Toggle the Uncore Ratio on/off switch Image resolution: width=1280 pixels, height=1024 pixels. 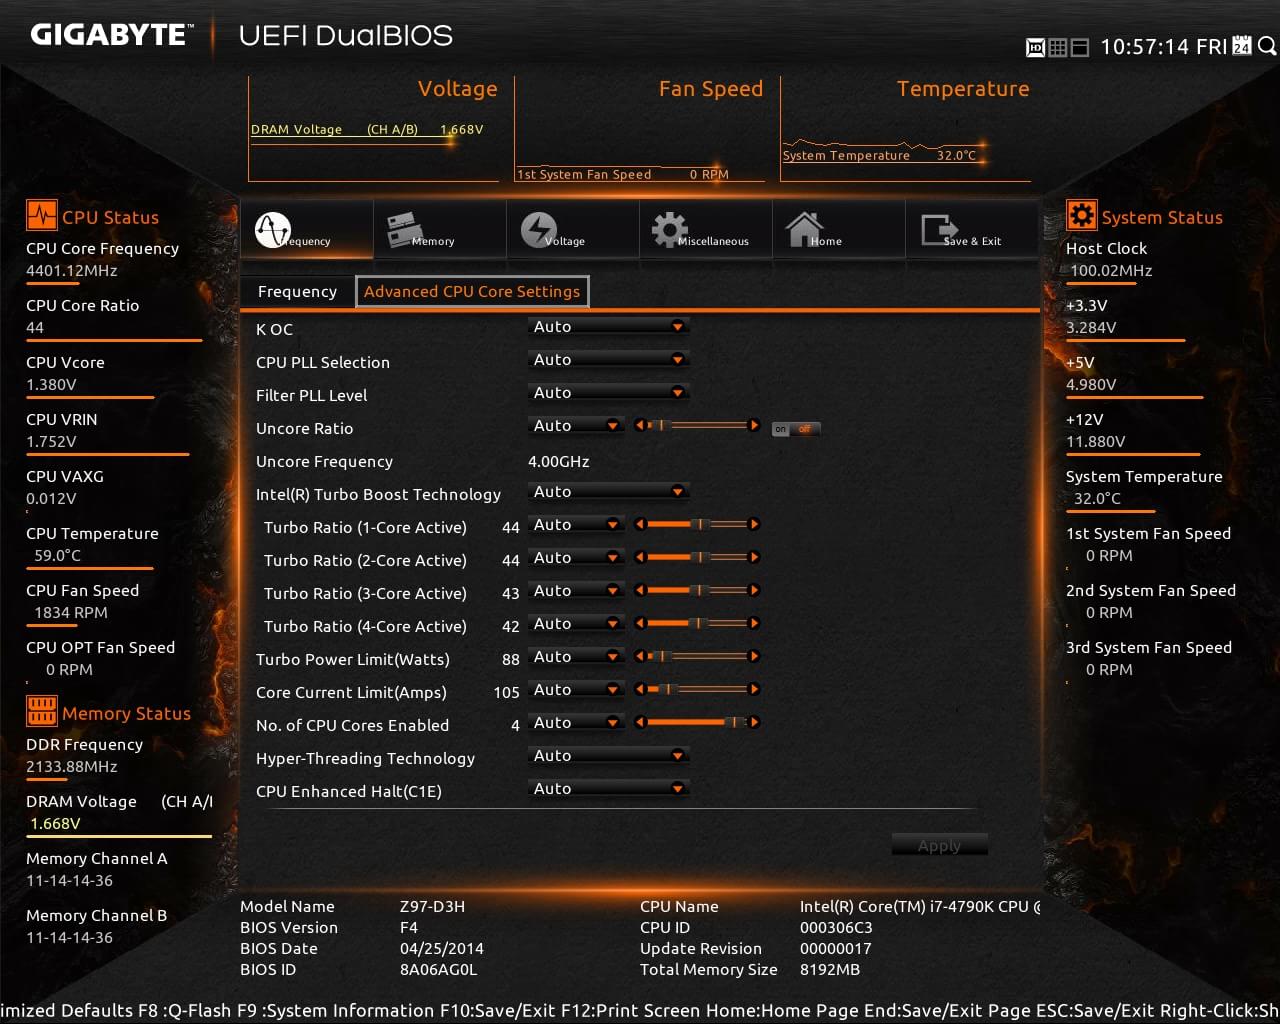click(x=796, y=429)
